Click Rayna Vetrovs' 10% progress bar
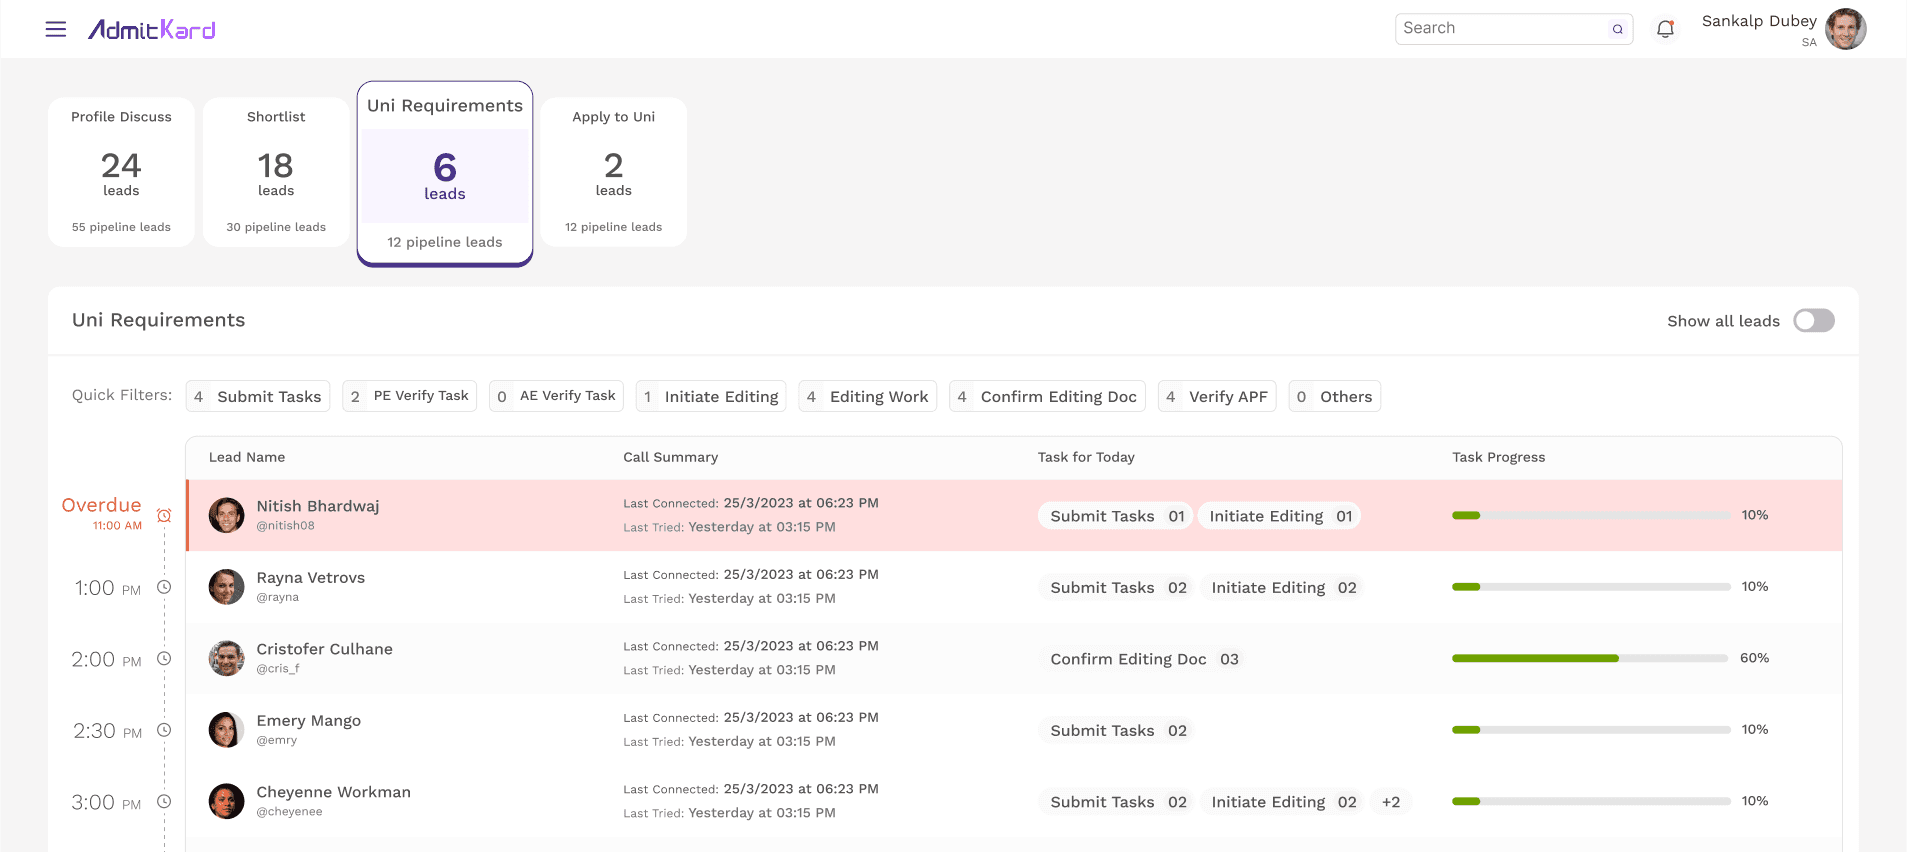The width and height of the screenshot is (1907, 852). 1591,587
